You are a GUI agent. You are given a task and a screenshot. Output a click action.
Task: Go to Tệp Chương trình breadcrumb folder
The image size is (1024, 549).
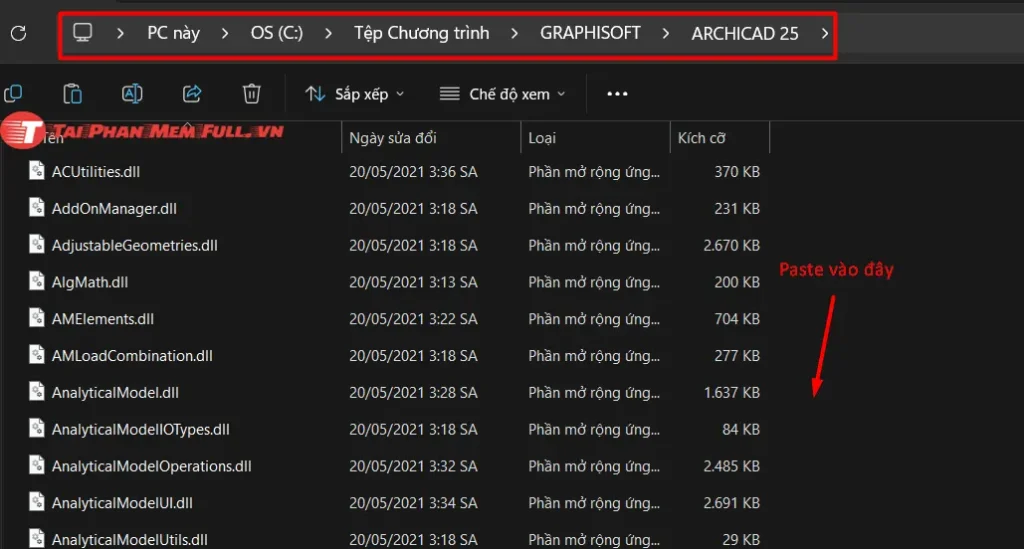click(x=422, y=33)
